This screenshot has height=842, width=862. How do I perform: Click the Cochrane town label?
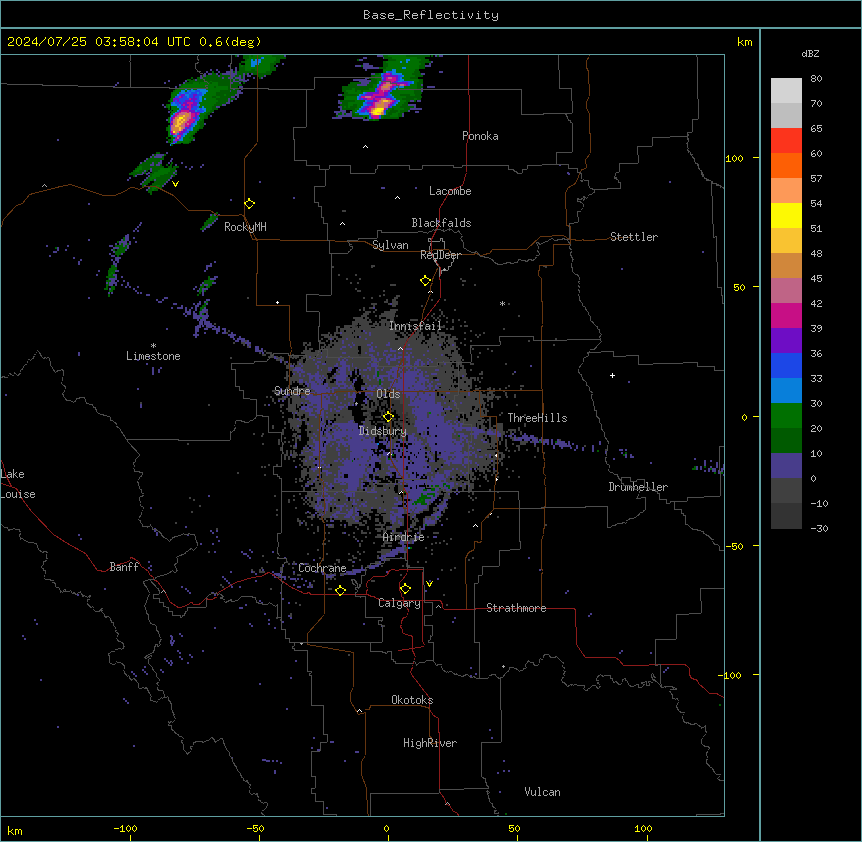coord(322,568)
